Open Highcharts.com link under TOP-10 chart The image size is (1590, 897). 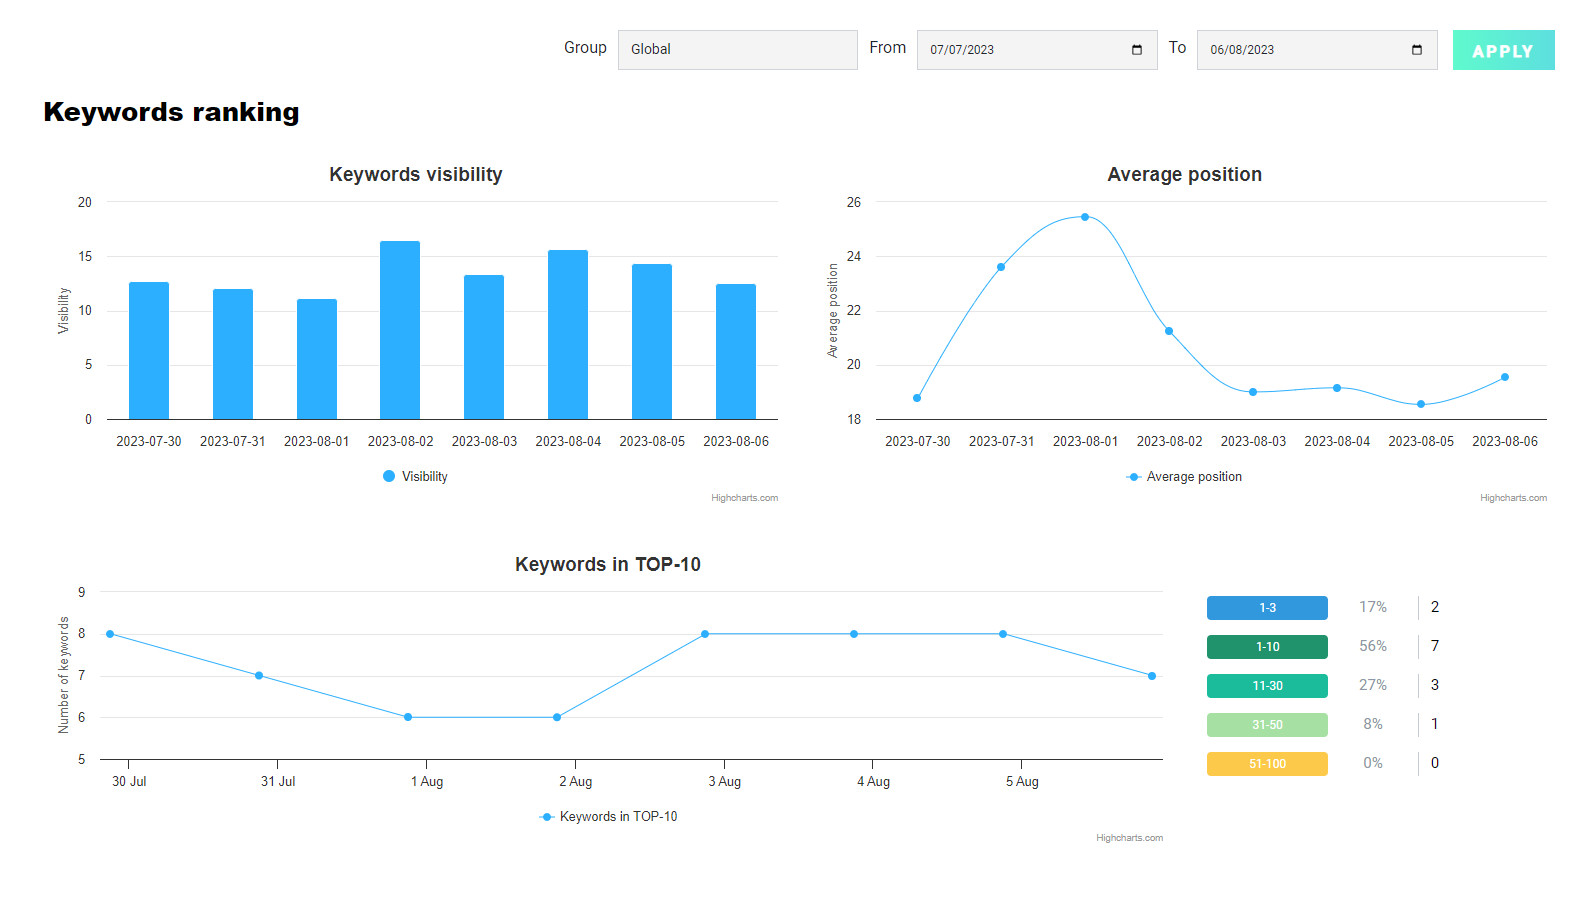(1129, 838)
